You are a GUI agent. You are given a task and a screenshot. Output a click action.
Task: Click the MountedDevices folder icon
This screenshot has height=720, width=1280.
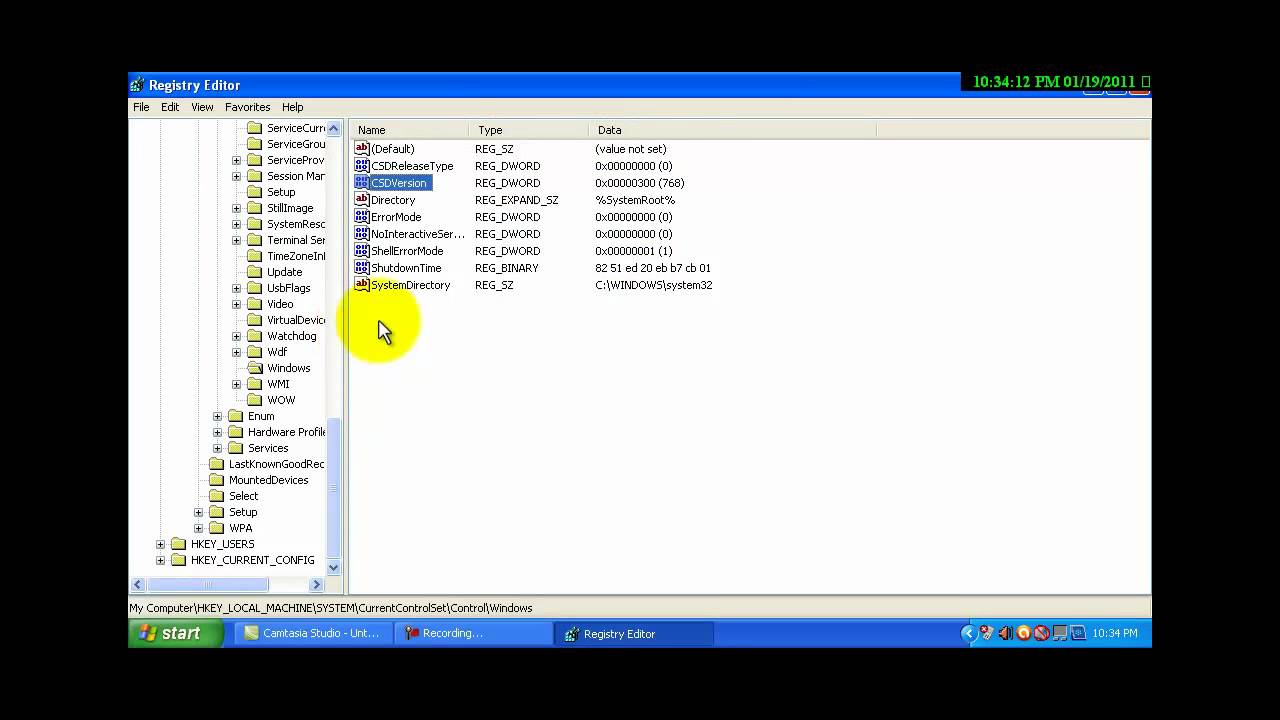pos(217,480)
